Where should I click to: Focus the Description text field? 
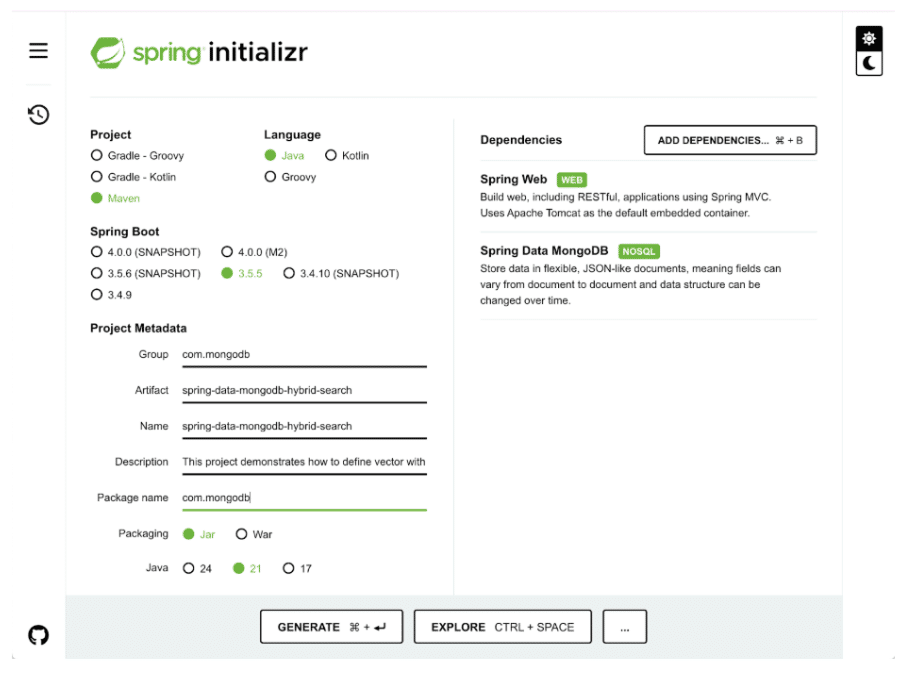pos(303,462)
